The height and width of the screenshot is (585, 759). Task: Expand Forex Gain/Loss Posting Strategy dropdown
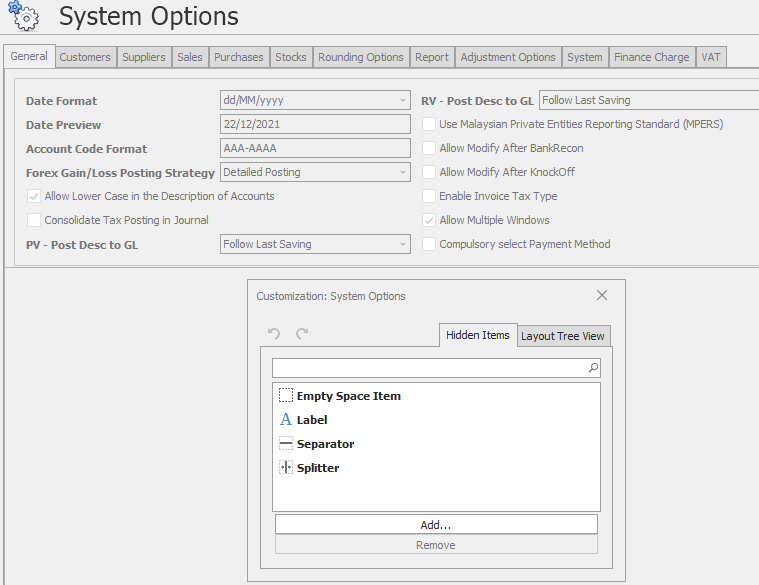pyautogui.click(x=403, y=173)
